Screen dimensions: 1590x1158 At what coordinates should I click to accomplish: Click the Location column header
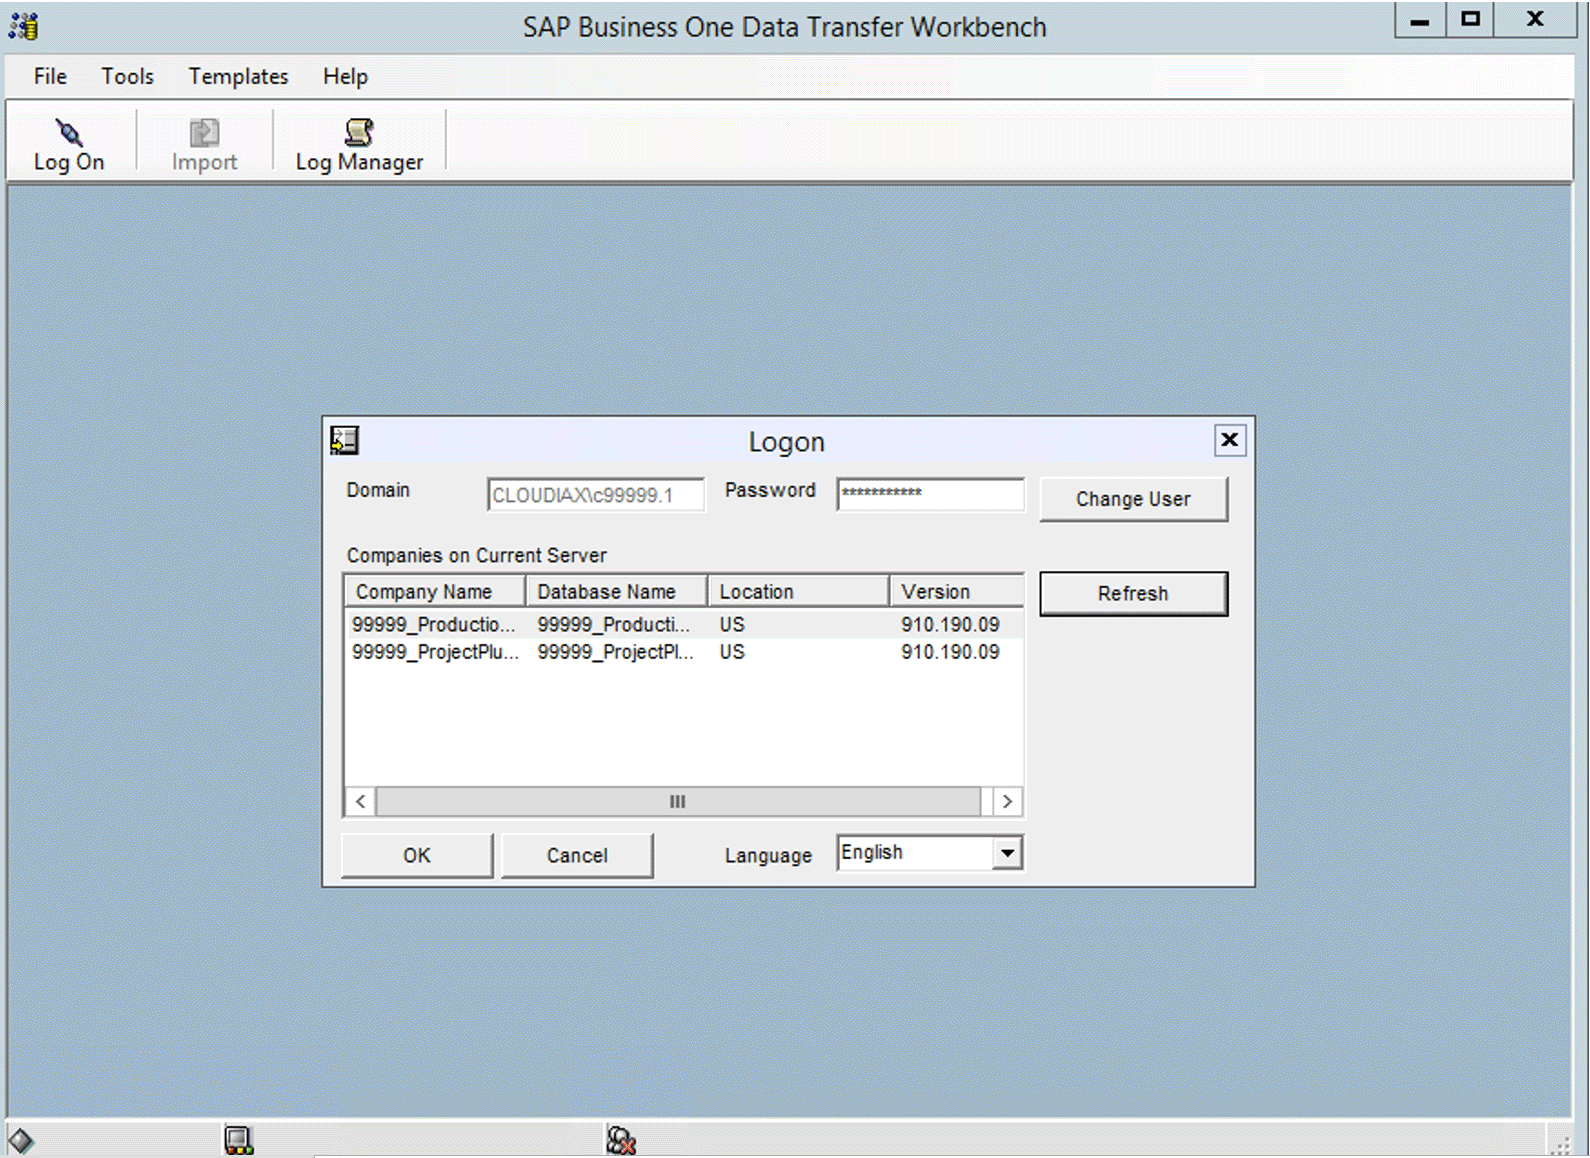pyautogui.click(x=799, y=591)
